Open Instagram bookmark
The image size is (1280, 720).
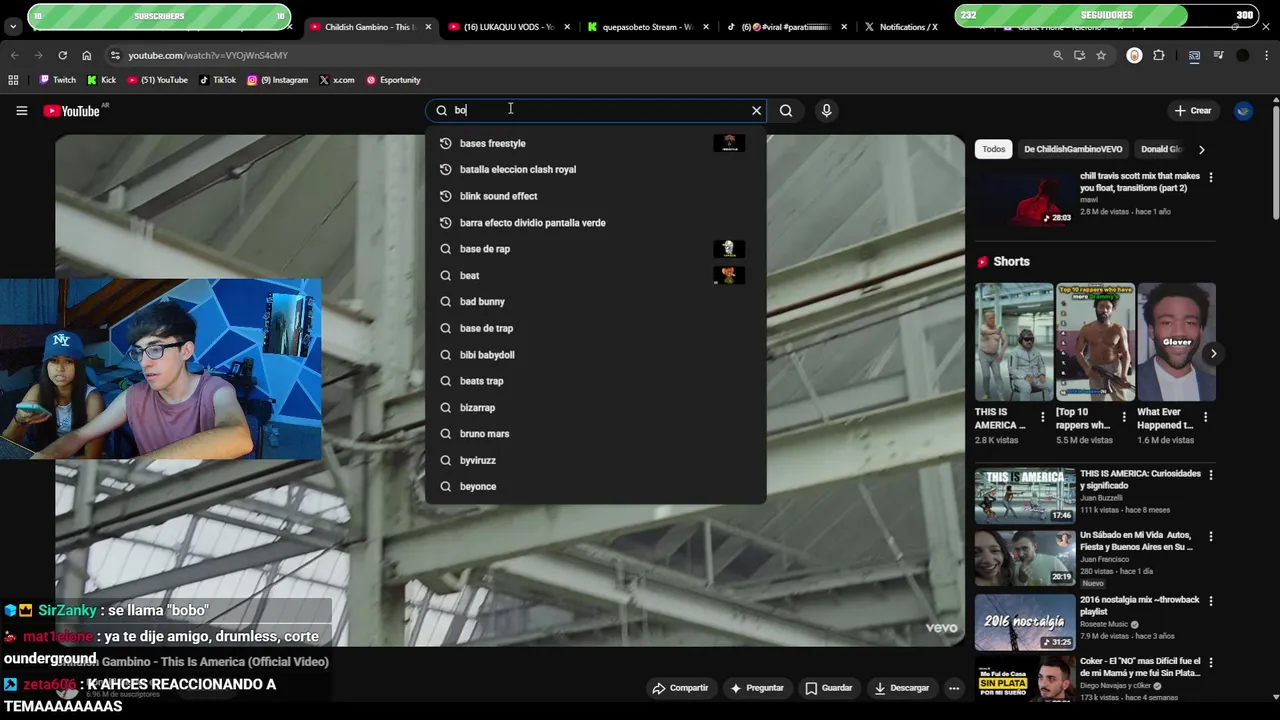tap(277, 80)
